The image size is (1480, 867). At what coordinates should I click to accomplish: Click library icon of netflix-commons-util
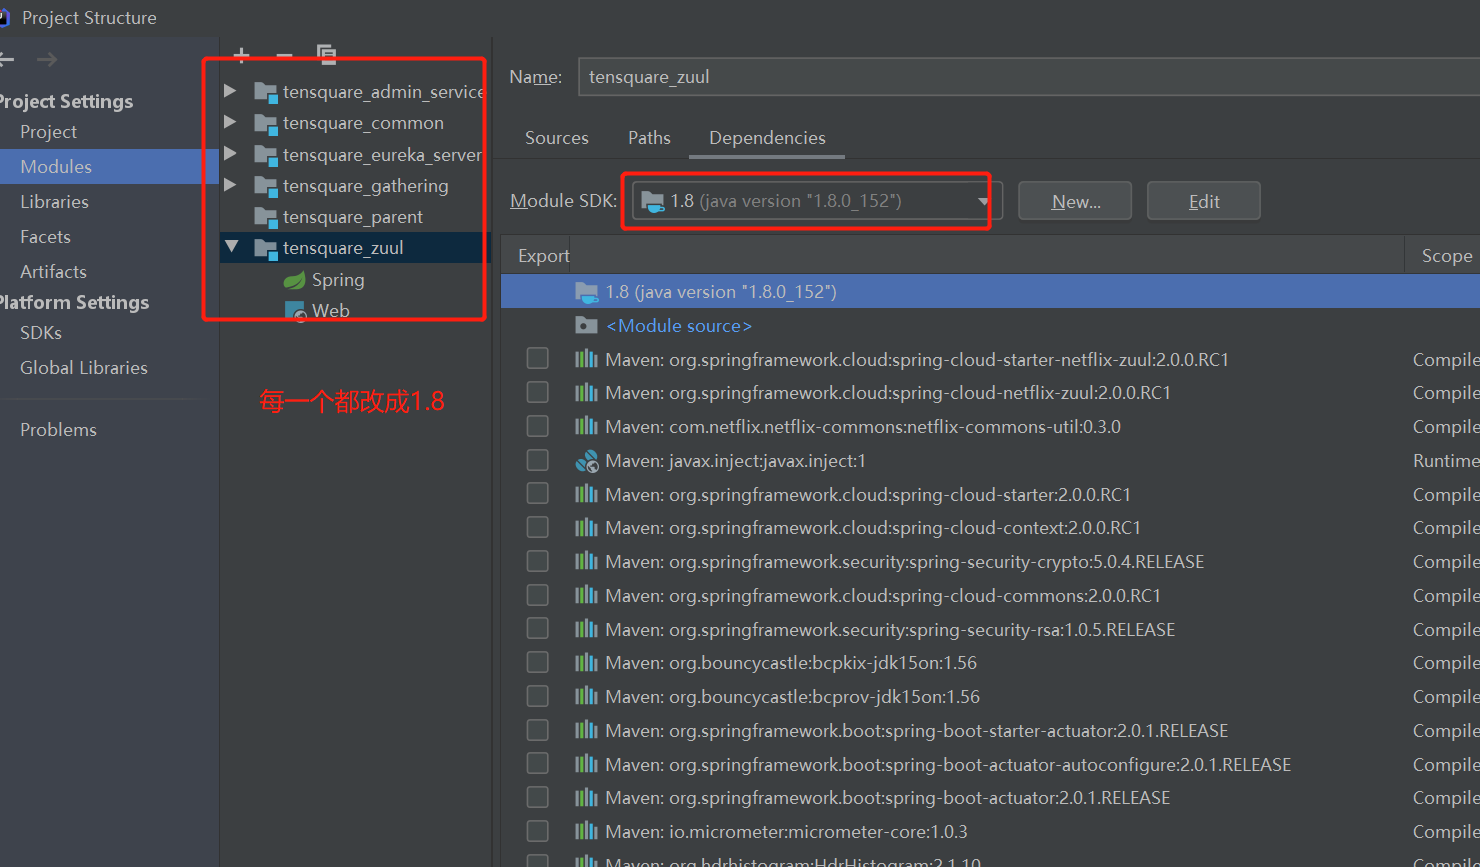tap(587, 427)
